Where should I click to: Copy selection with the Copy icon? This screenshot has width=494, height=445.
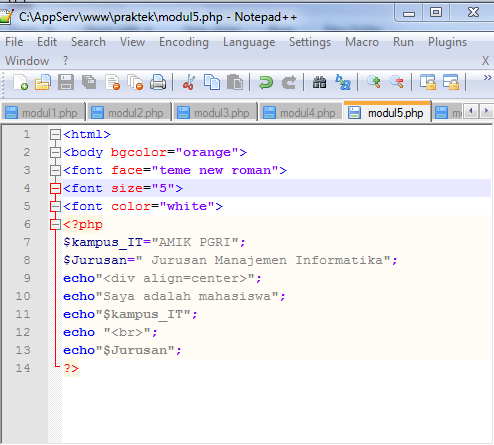click(212, 82)
